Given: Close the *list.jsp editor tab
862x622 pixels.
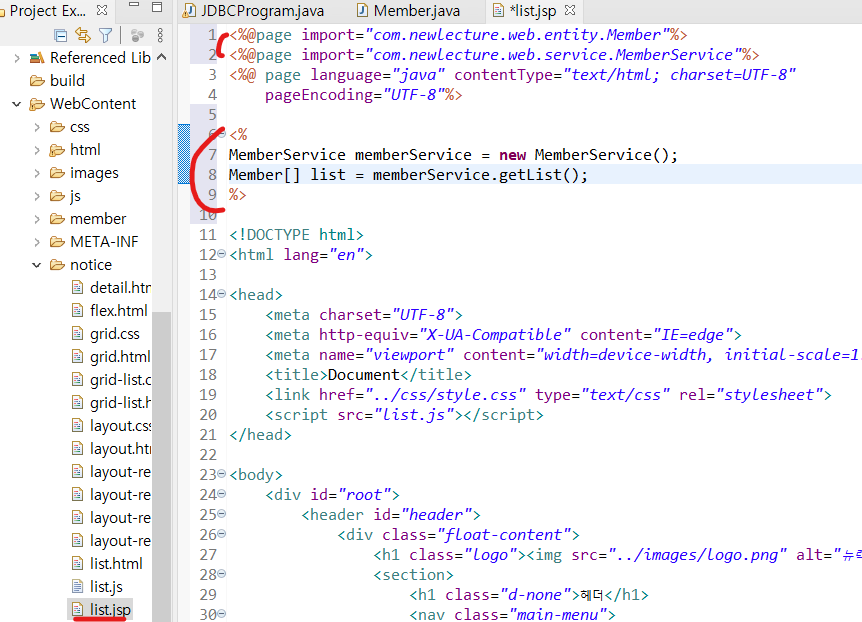Looking at the screenshot, I should [570, 10].
